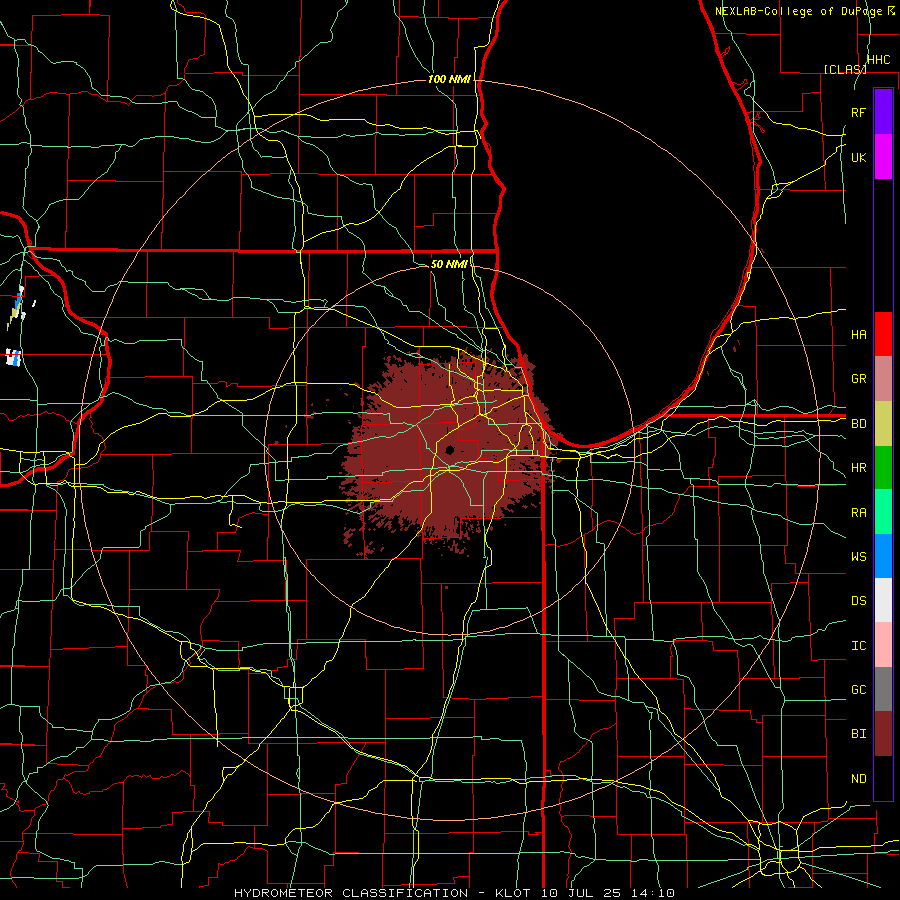
Task: Click the HA red legend swatch
Action: [883, 334]
